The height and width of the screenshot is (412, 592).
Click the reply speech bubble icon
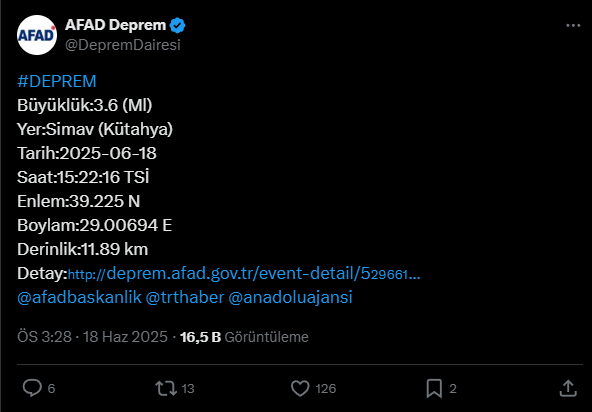coord(32,388)
